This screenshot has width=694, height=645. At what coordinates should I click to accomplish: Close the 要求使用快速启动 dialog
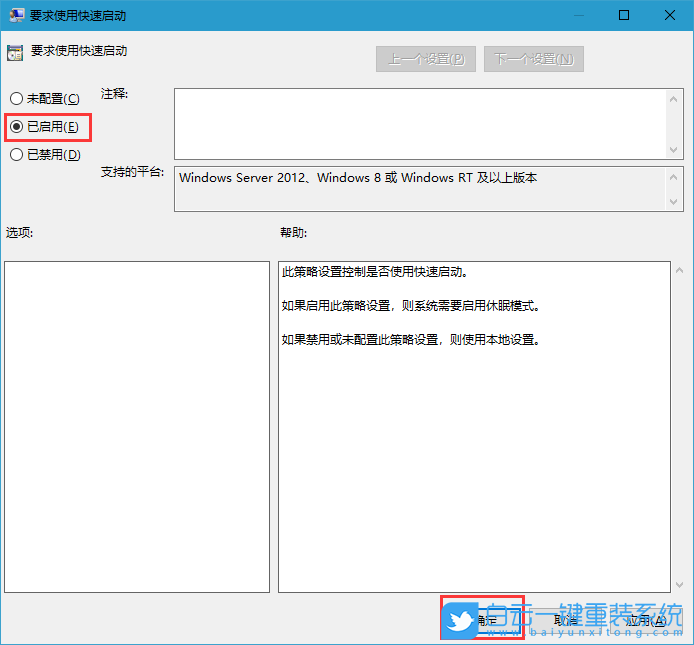click(670, 15)
